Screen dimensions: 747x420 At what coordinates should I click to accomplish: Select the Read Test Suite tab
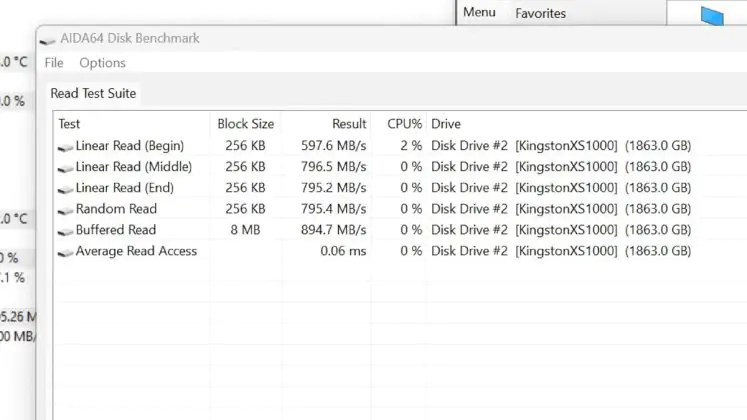click(93, 93)
